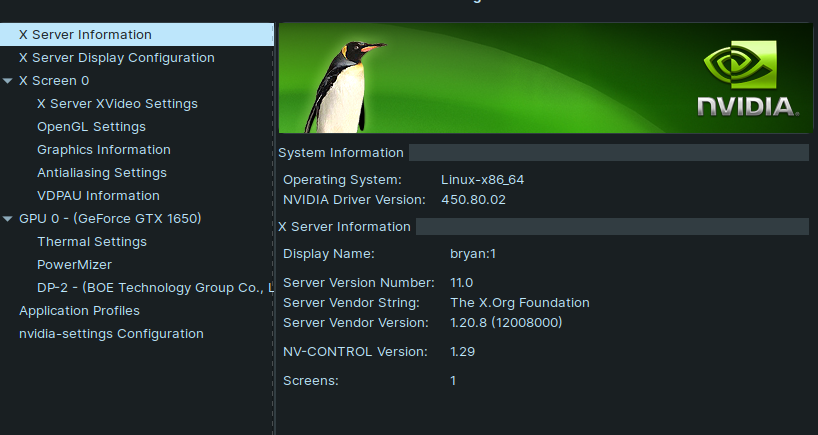
Task: Open X Server XVideo Settings
Action: [117, 104]
